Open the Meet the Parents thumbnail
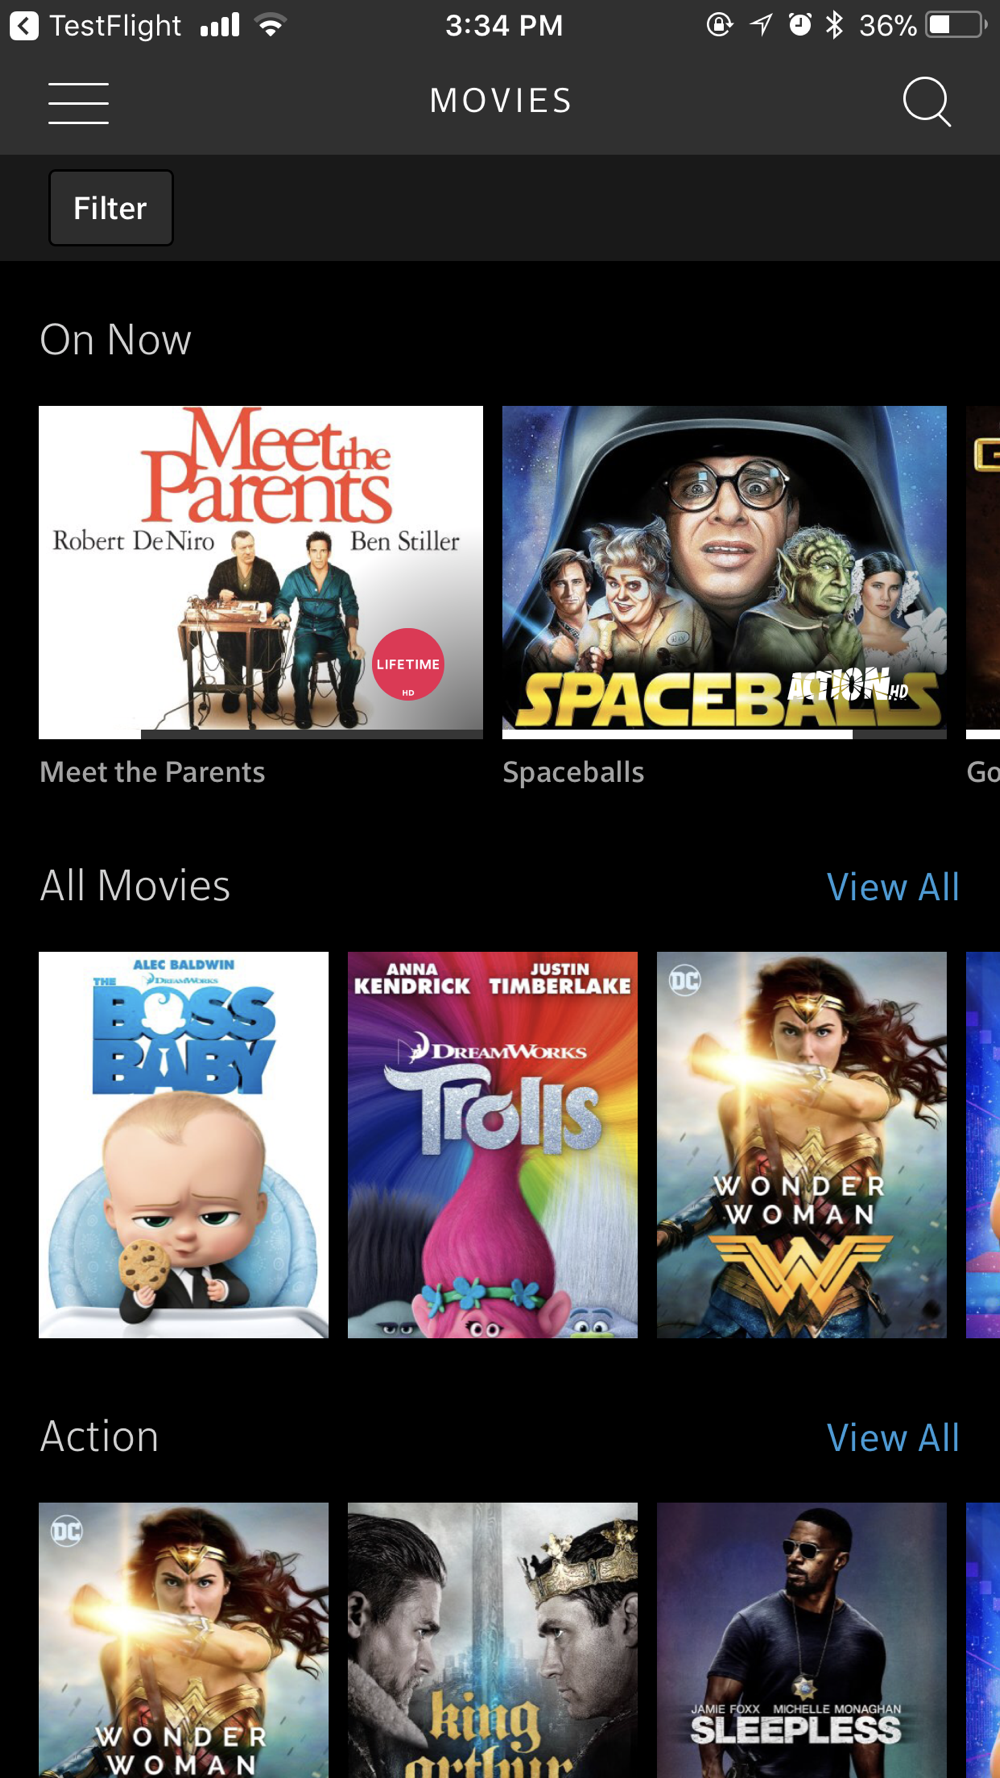The image size is (1000, 1778). point(261,572)
